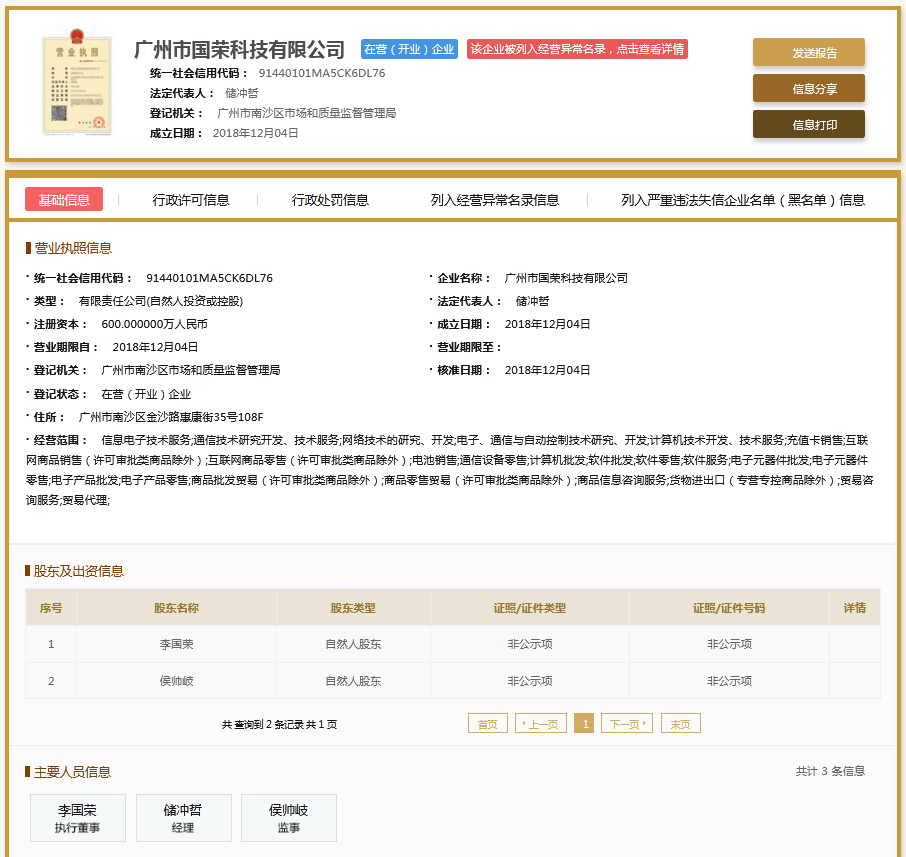Open the 储冲哲 经理 personnel card
Screen dimensions: 906x857
tap(183, 818)
